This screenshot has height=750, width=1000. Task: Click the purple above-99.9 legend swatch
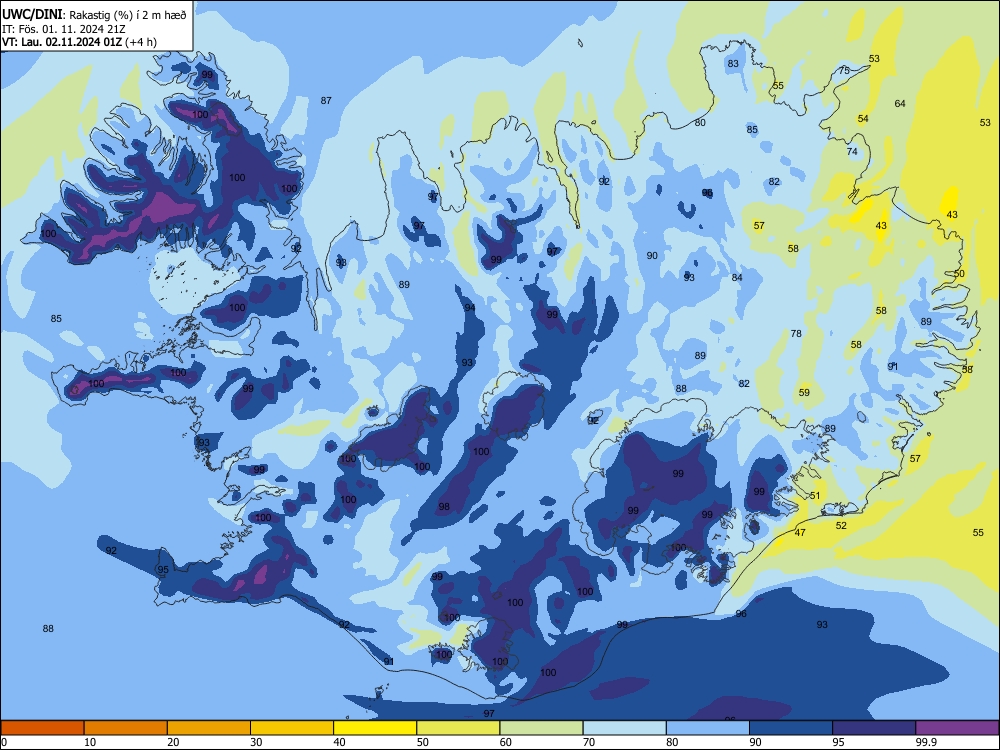click(x=957, y=728)
